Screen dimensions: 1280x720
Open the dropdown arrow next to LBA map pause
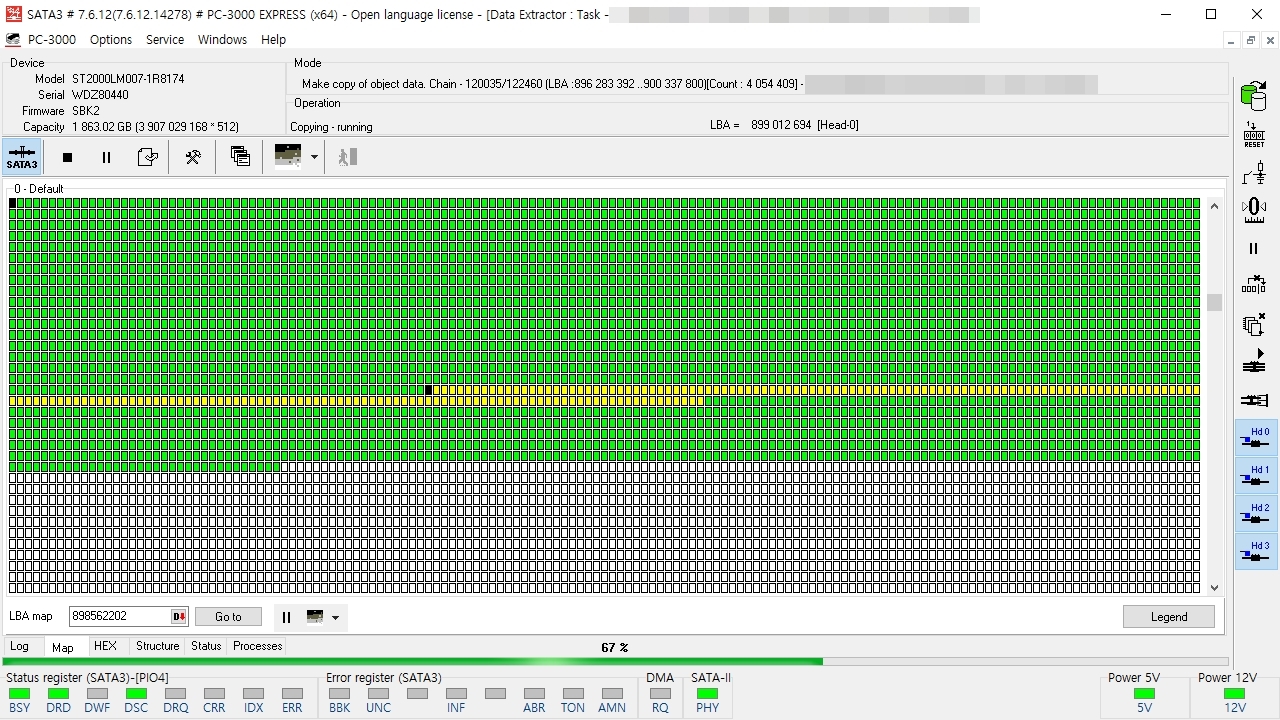pos(335,617)
